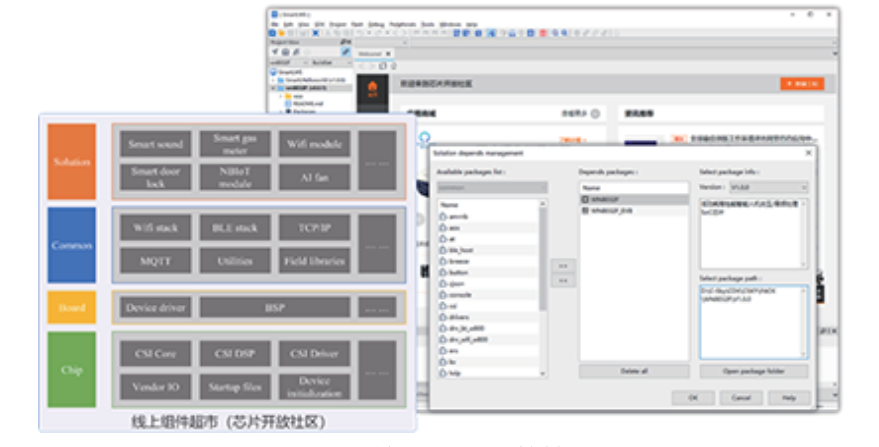The height and width of the screenshot is (447, 879).
Task: Click the Open package folder button
Action: pos(753,371)
